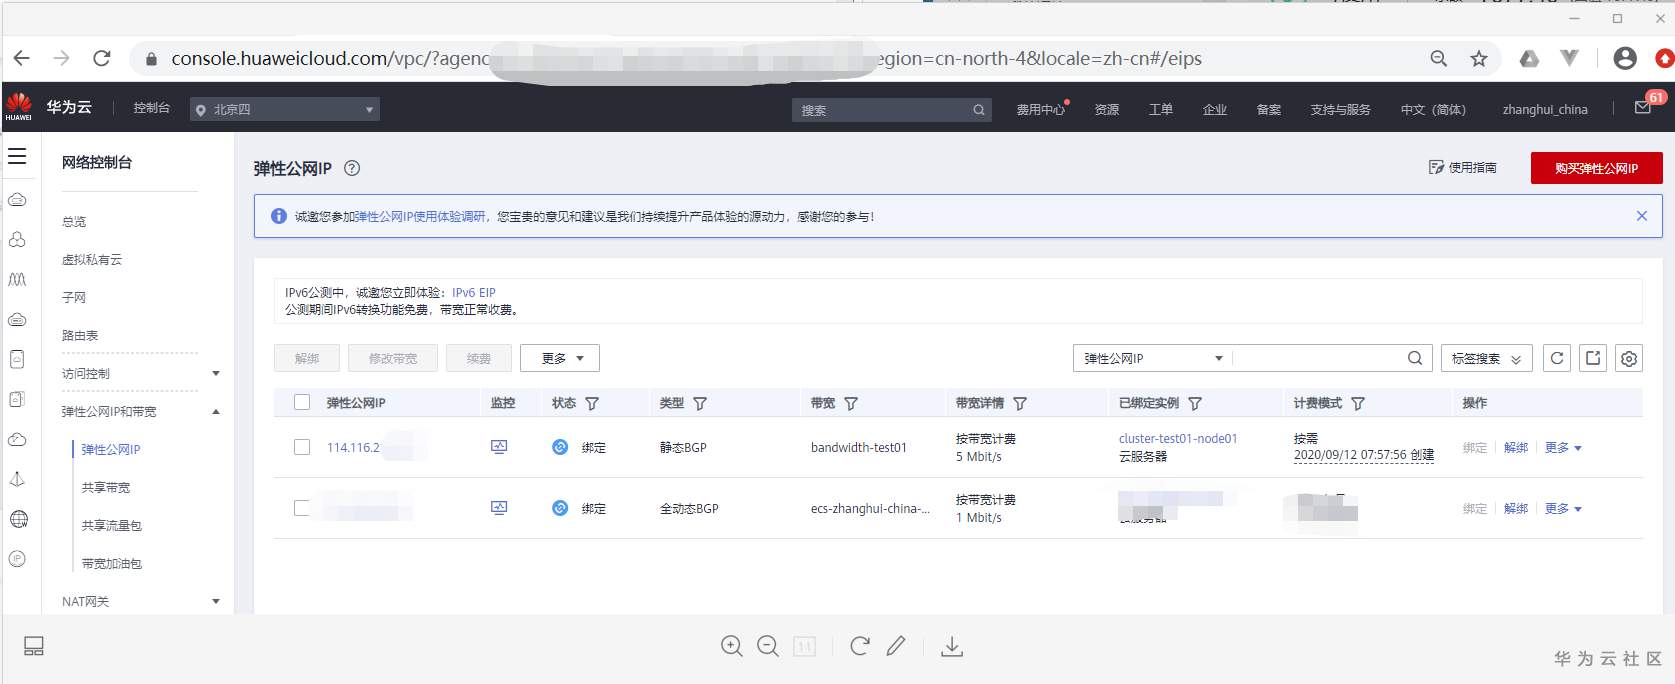Rotate image with bottom viewer toolbar
This screenshot has height=684, width=1675.
pyautogui.click(x=859, y=646)
